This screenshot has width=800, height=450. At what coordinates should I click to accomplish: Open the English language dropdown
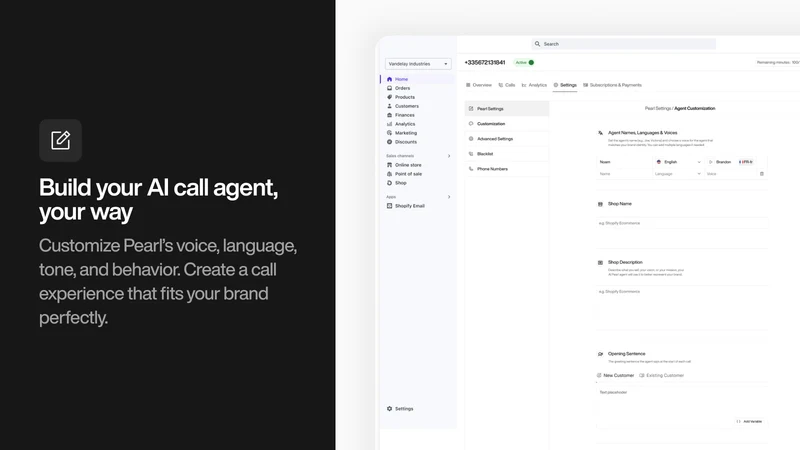point(678,162)
